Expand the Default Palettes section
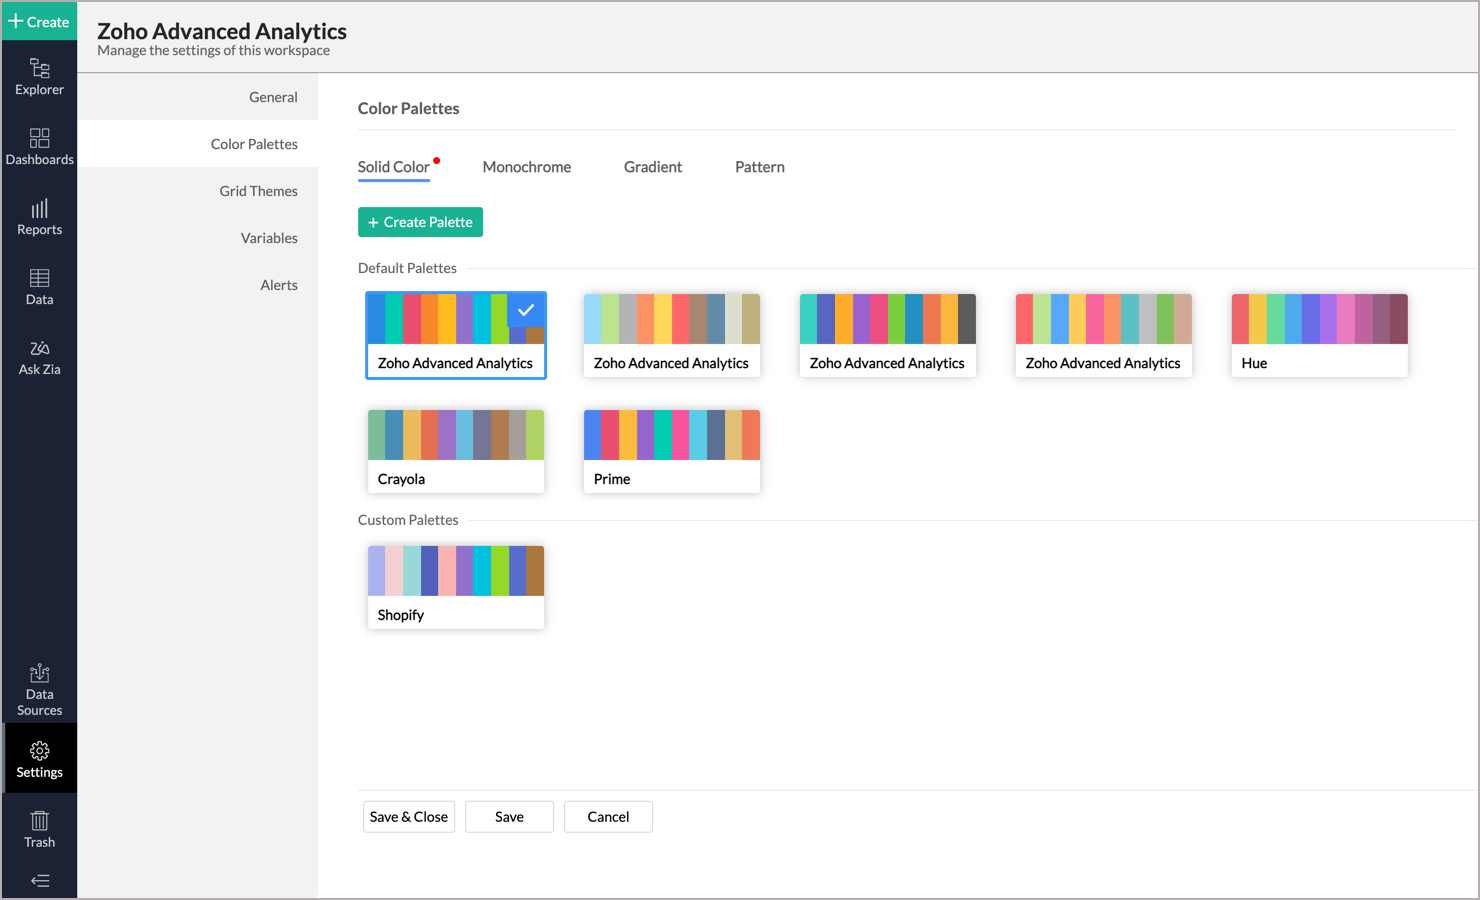Image resolution: width=1480 pixels, height=900 pixels. point(407,267)
